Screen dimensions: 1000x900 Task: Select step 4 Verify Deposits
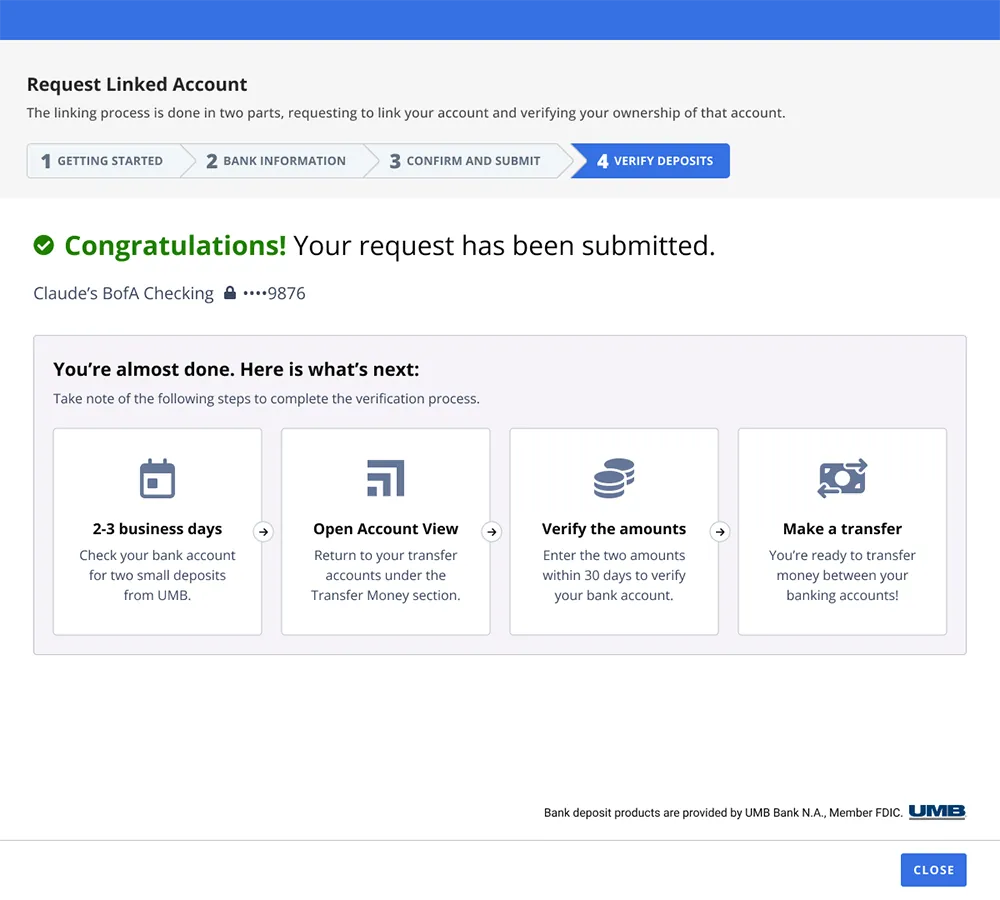pos(651,161)
